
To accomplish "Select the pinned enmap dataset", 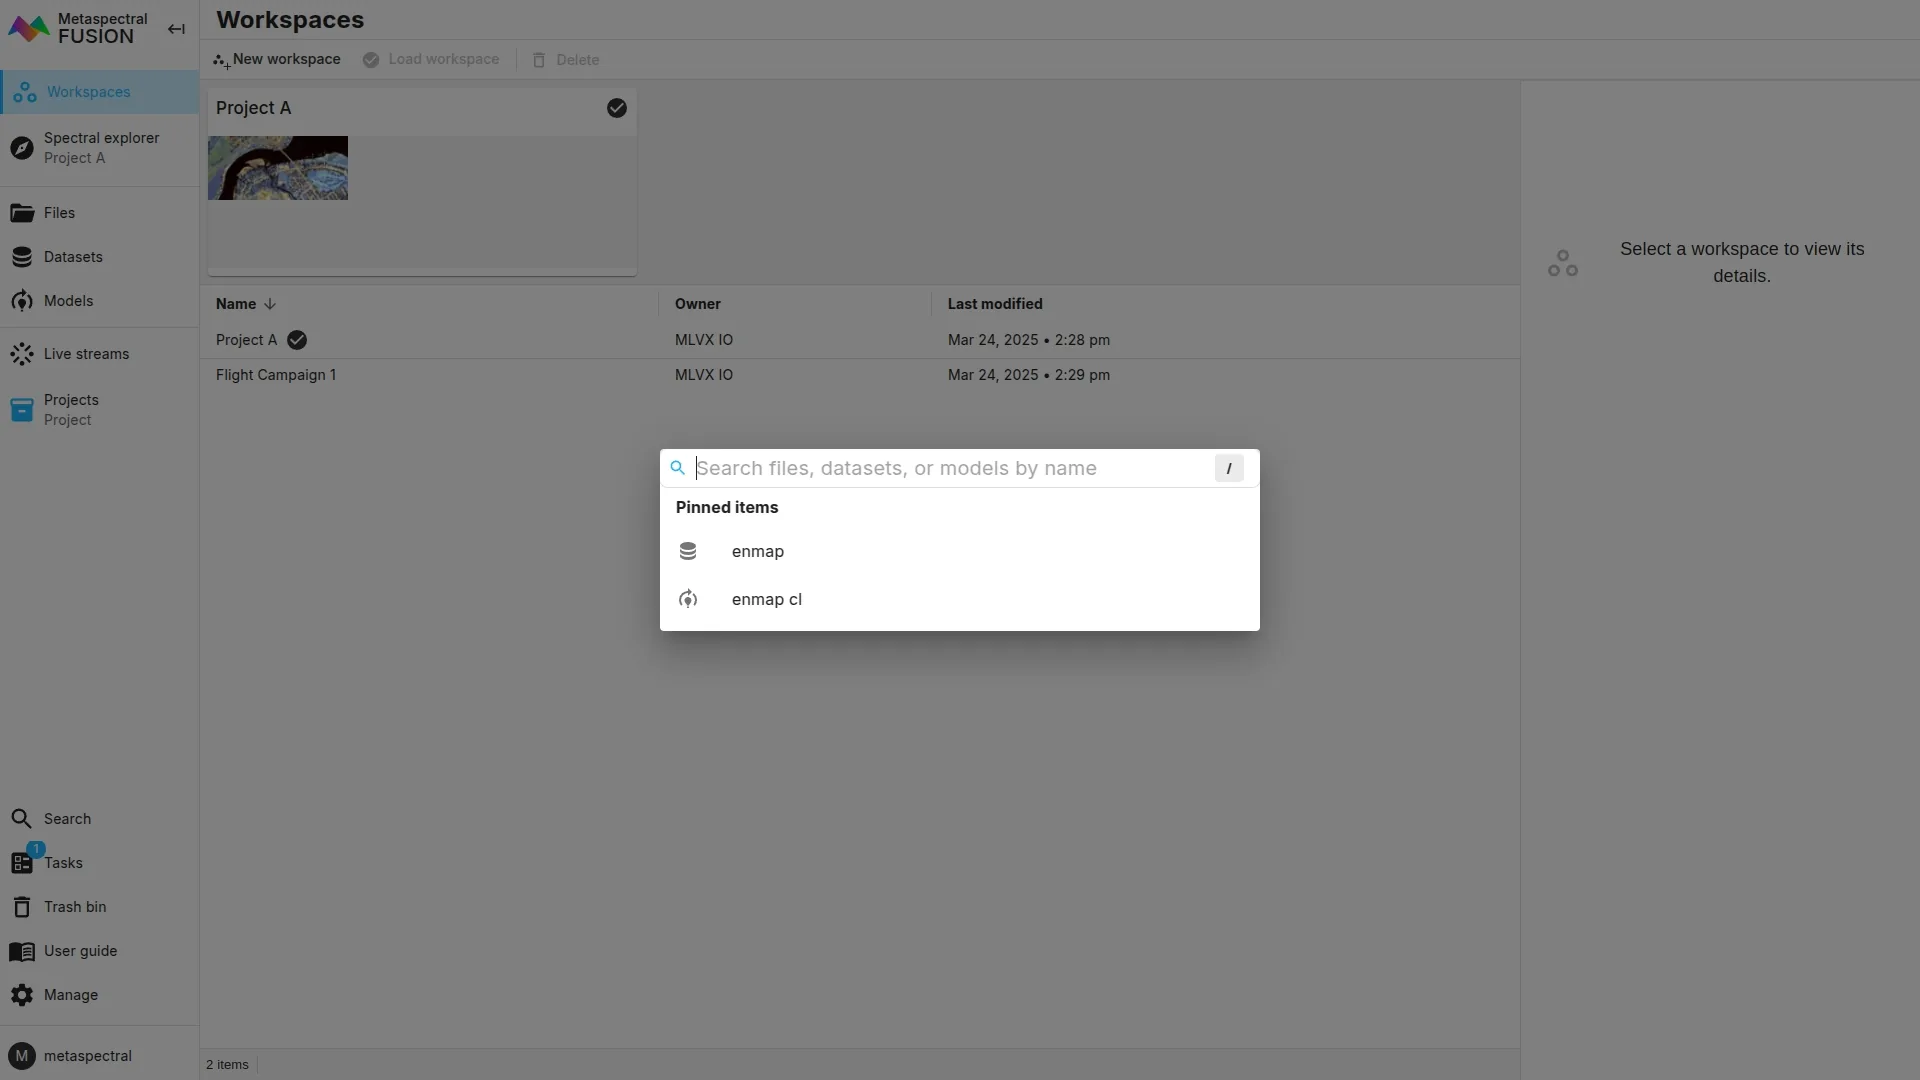I will click(x=757, y=552).
